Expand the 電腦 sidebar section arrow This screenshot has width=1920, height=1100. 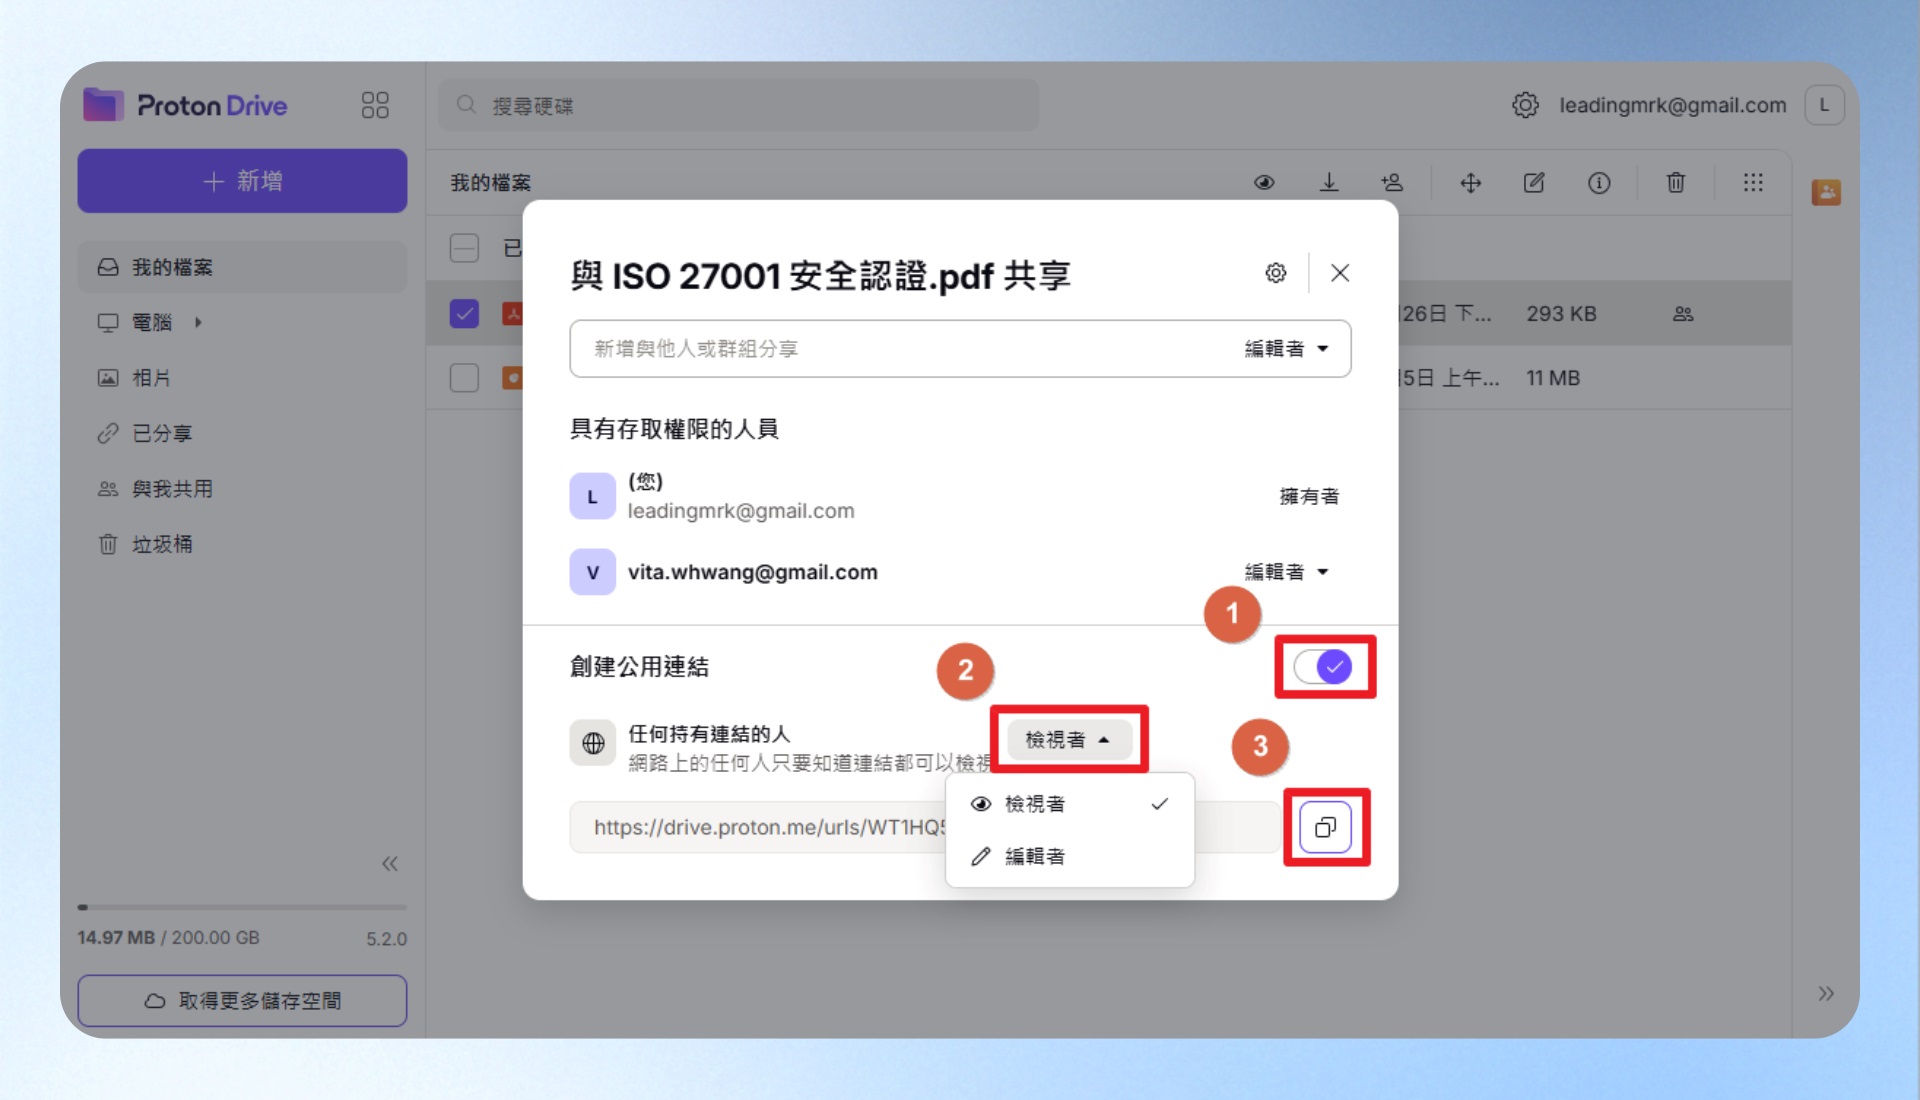(198, 322)
